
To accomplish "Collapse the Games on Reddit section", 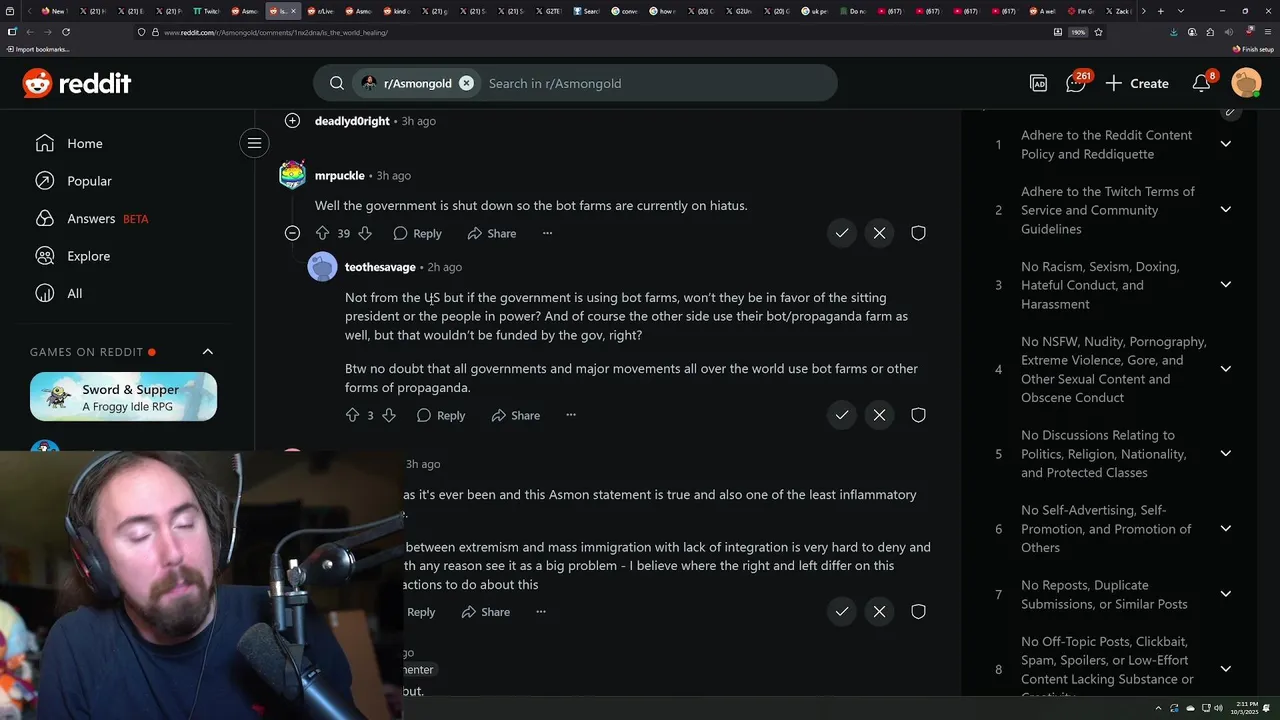I will click(x=208, y=352).
